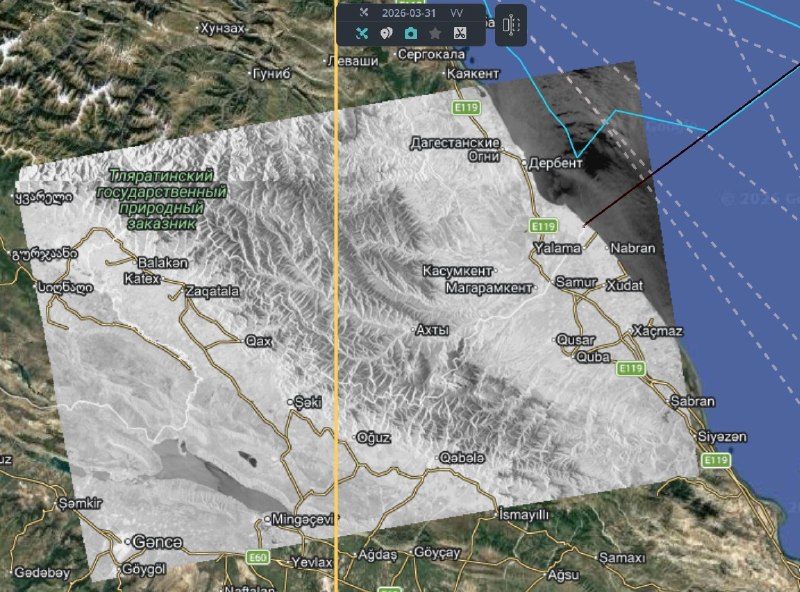Image resolution: width=800 pixels, height=592 pixels.
Task: Click the Xaçmaz town label
Action: [x=658, y=331]
